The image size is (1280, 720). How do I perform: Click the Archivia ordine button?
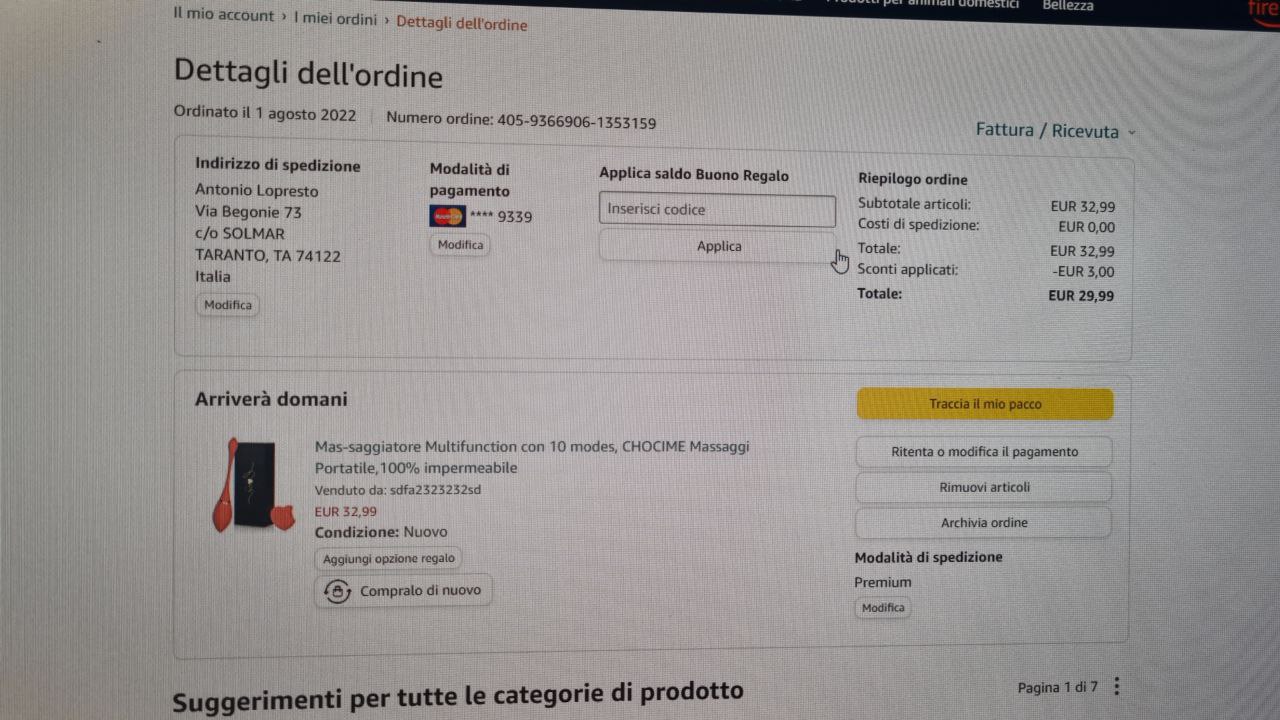point(984,523)
